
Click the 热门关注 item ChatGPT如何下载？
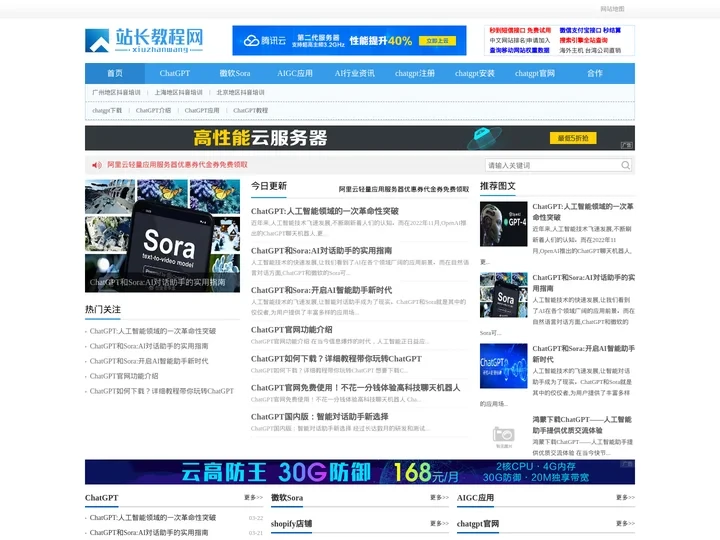click(162, 391)
